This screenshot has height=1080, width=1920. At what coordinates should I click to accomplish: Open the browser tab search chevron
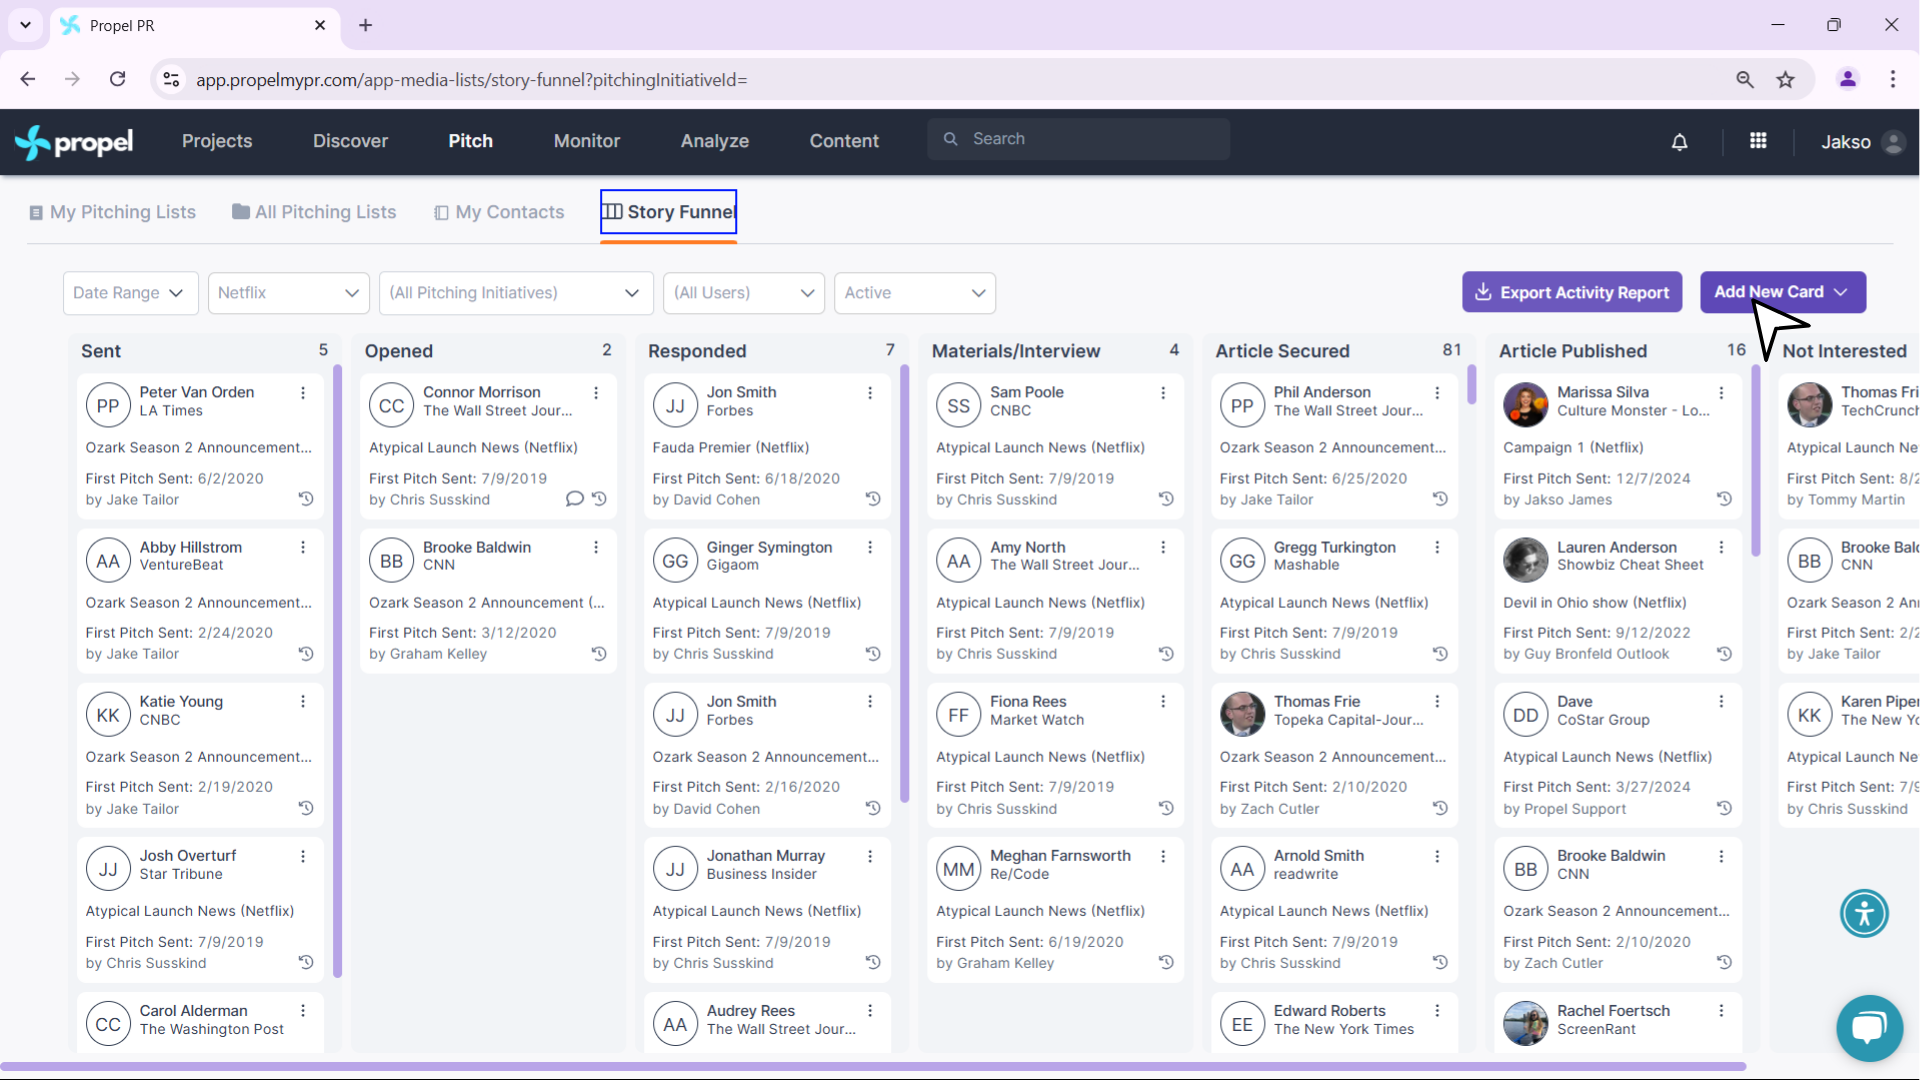coord(25,25)
